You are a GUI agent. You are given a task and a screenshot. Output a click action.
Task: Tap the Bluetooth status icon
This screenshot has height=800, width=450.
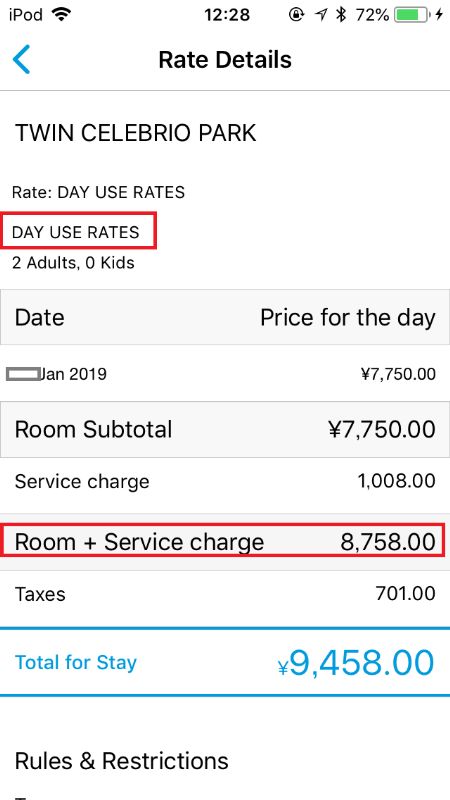341,15
